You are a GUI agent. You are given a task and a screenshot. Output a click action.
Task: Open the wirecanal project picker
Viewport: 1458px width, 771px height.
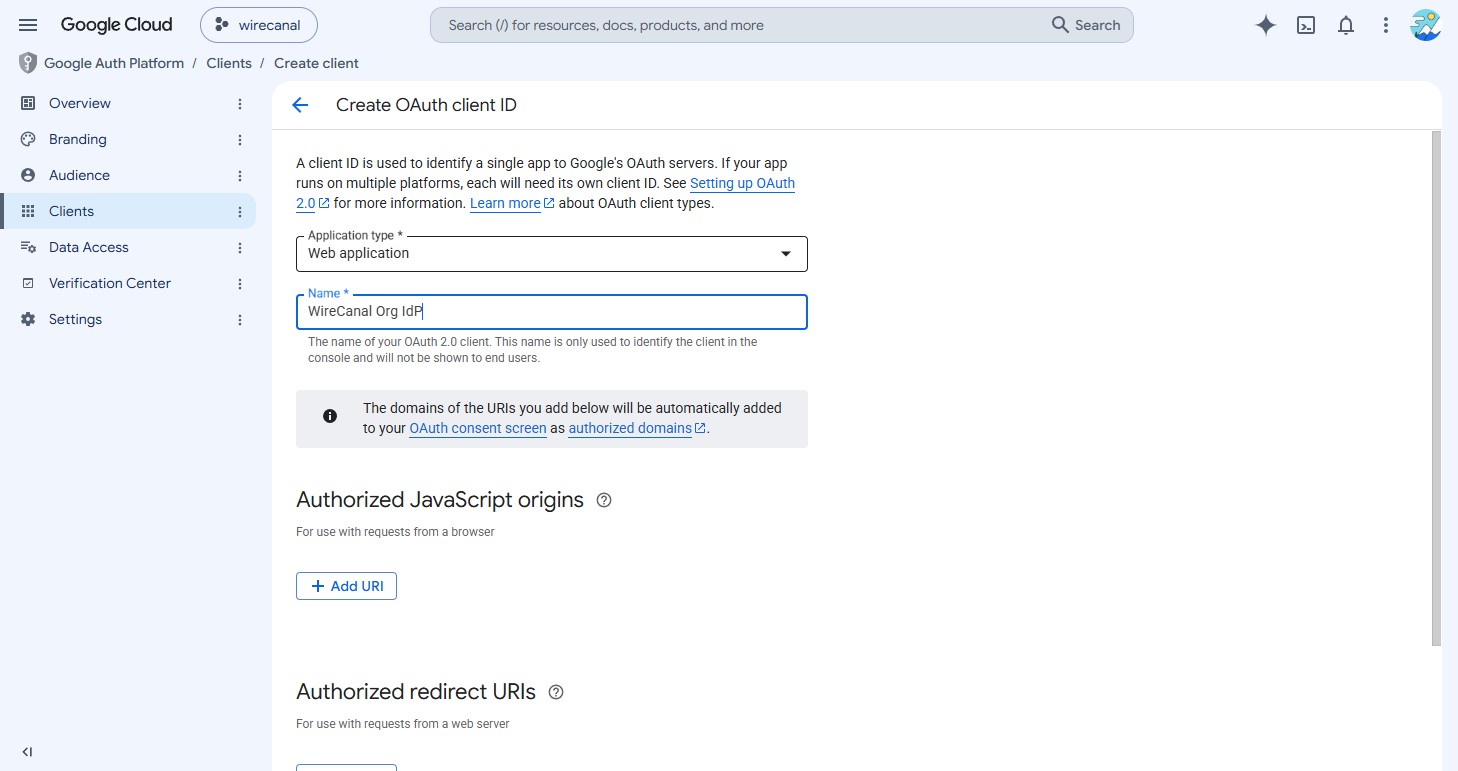(259, 25)
